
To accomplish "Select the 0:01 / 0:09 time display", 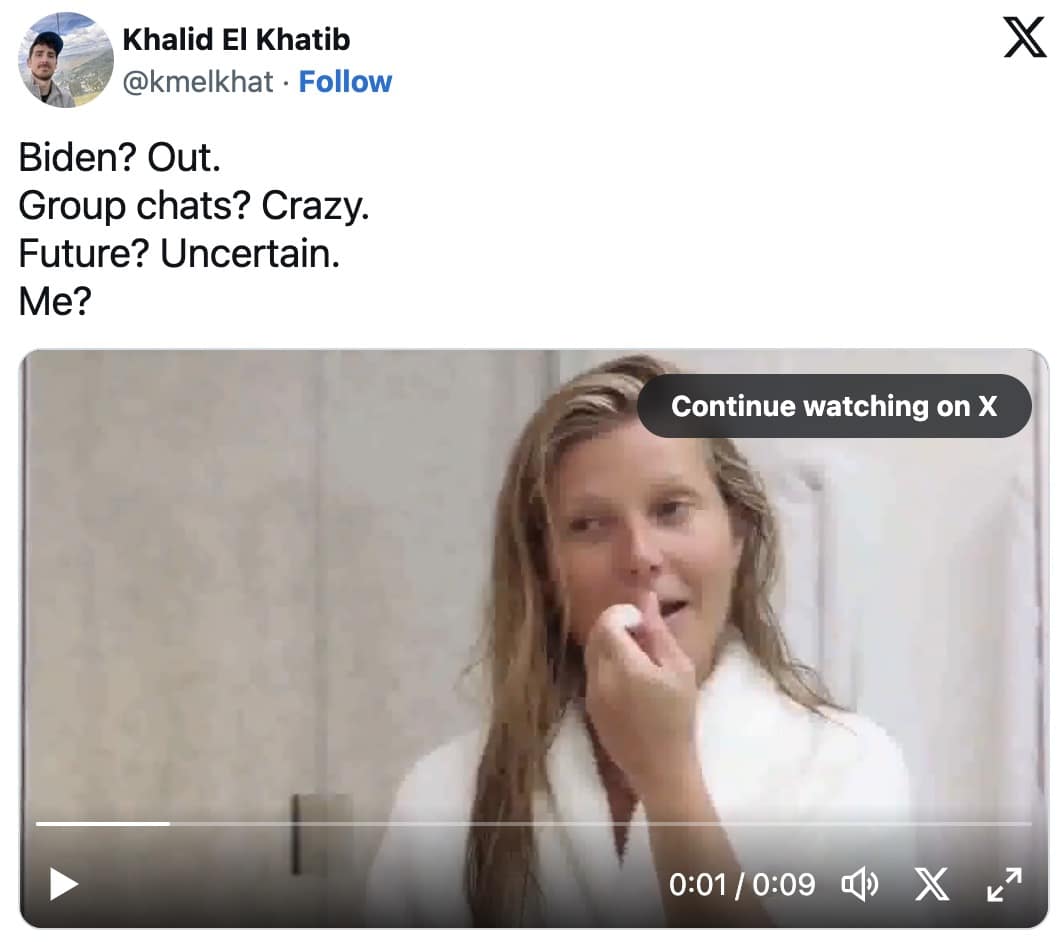I will point(745,884).
